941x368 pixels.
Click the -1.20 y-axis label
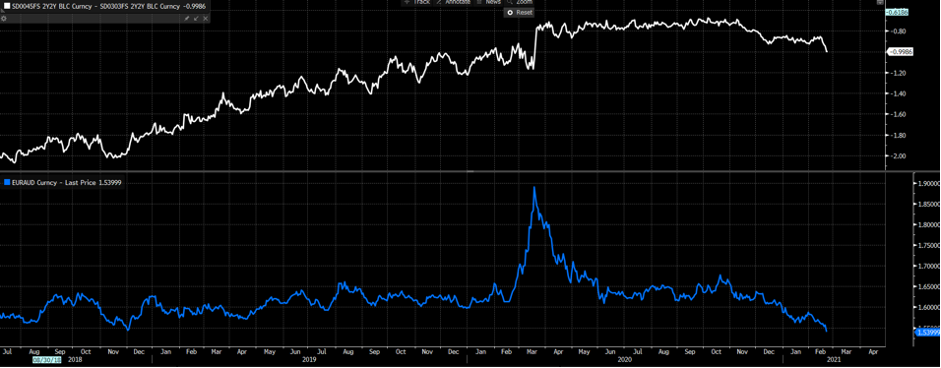click(897, 73)
